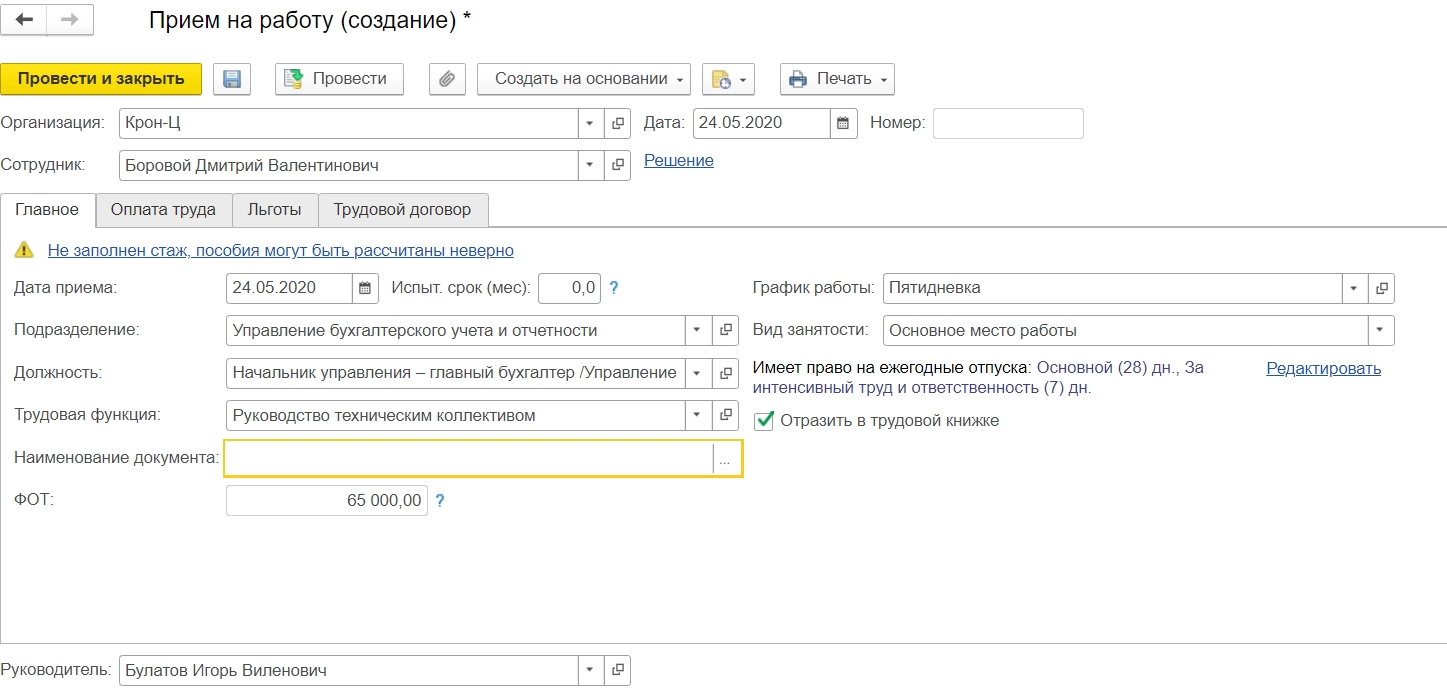
Task: Open the Трудовой договор tab
Action: (x=402, y=210)
